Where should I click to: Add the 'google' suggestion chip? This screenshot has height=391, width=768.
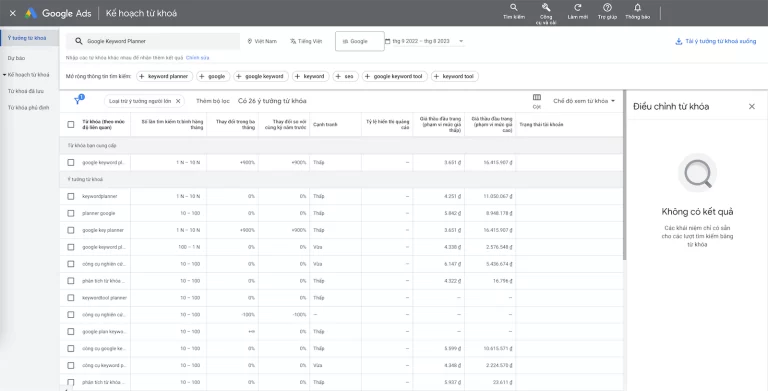[x=213, y=76]
